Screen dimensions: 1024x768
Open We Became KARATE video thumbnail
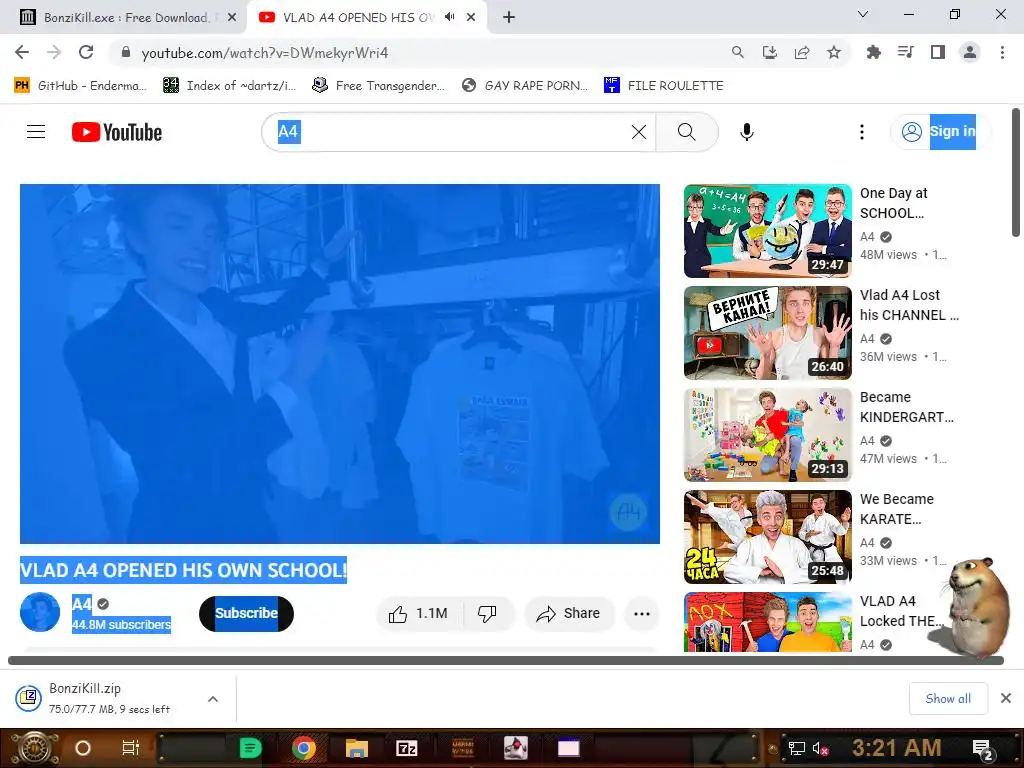[767, 537]
